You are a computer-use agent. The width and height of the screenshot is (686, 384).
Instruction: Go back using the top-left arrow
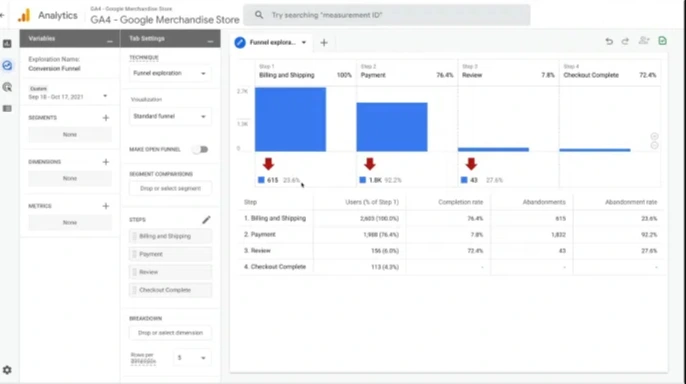[2, 15]
